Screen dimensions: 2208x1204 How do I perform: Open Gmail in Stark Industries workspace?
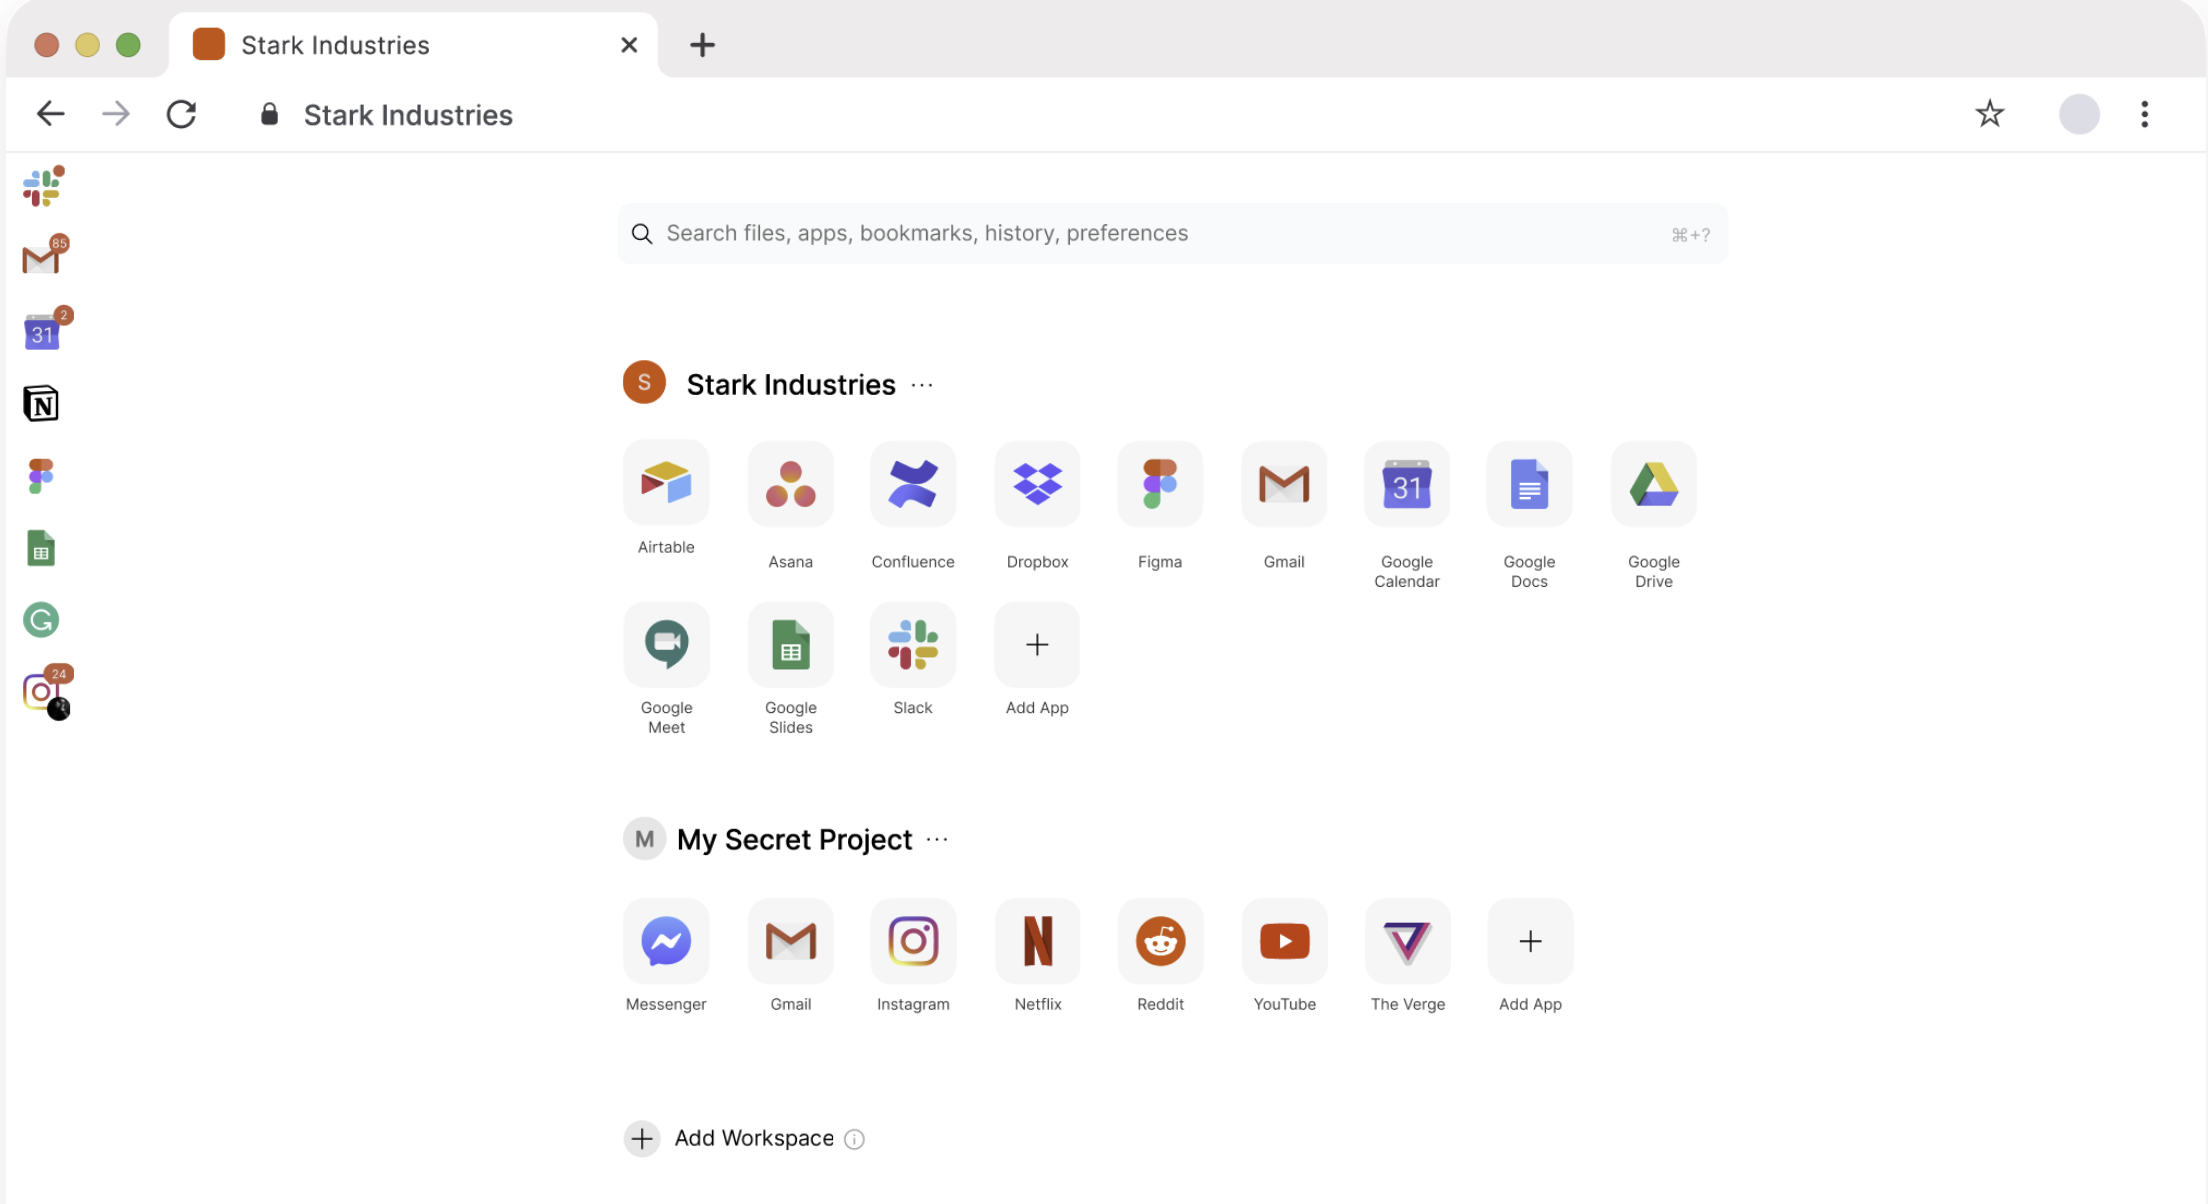[x=1284, y=484]
